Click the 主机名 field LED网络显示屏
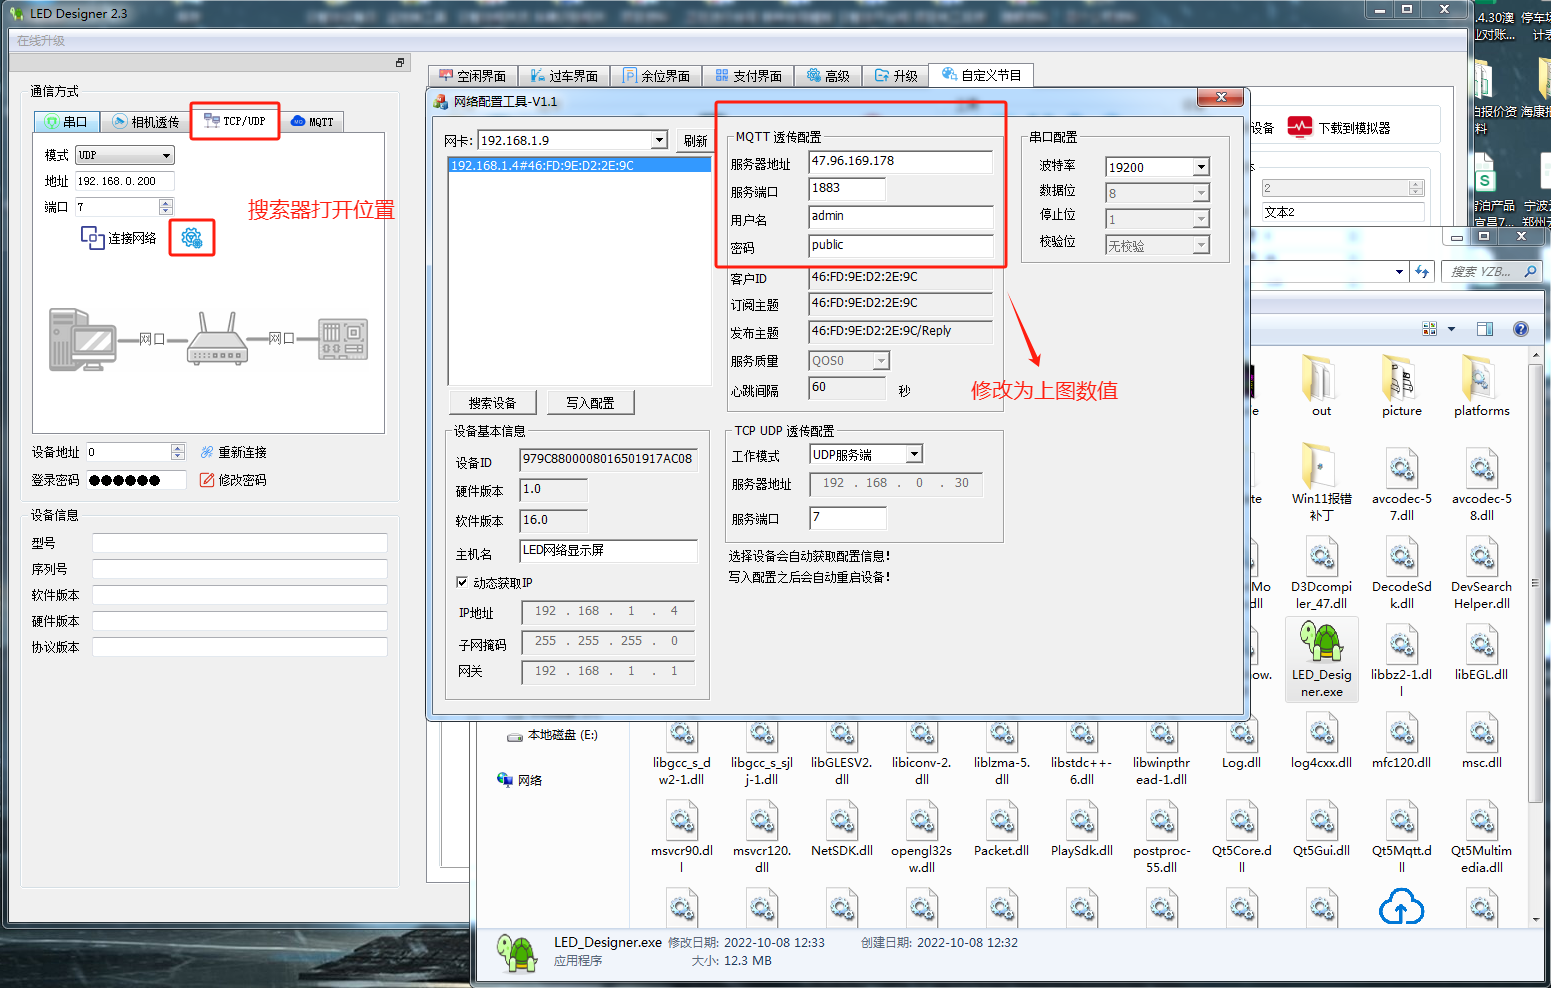1551x988 pixels. click(608, 551)
